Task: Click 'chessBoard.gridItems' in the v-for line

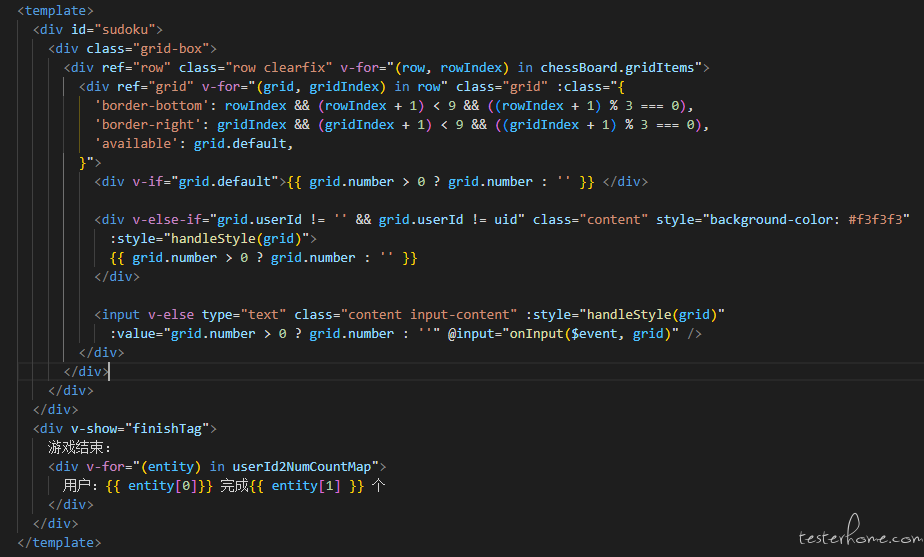Action: click(x=618, y=68)
